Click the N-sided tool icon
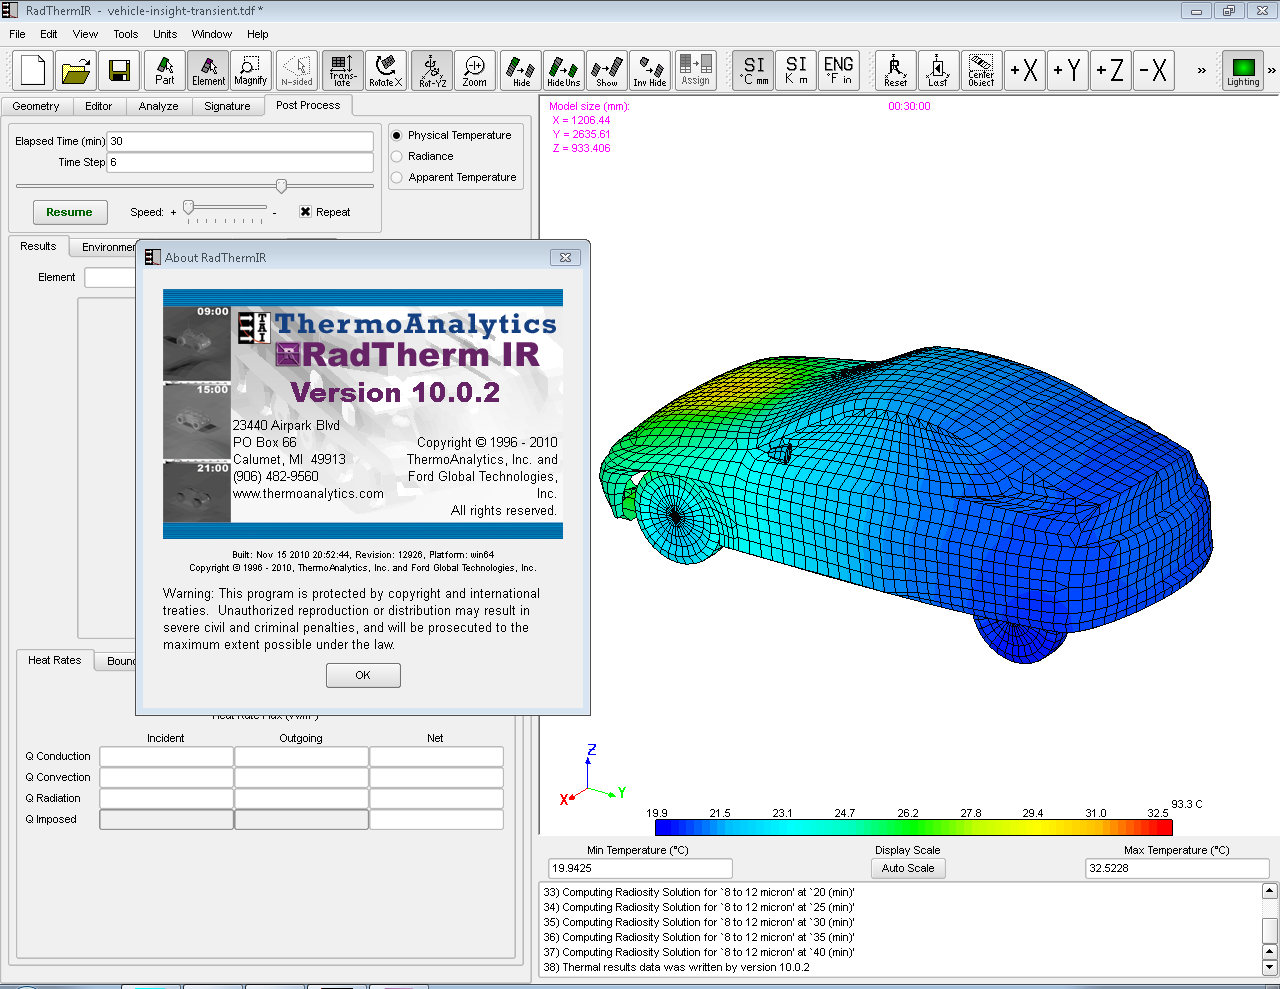The image size is (1280, 989). pyautogui.click(x=297, y=71)
